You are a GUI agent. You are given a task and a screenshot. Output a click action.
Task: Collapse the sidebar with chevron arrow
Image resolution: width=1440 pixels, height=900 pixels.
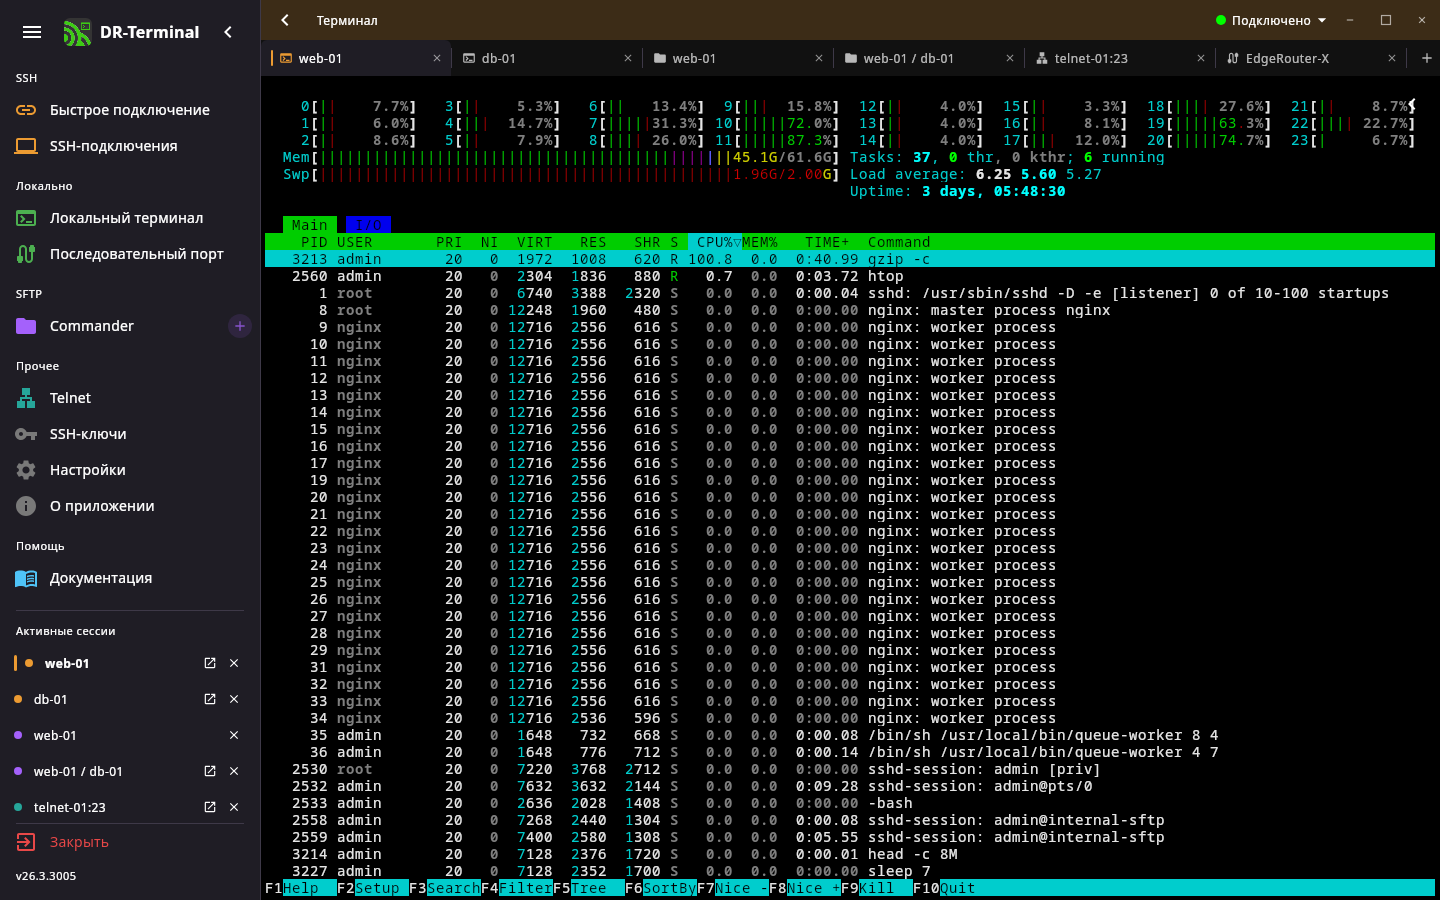[x=228, y=32]
